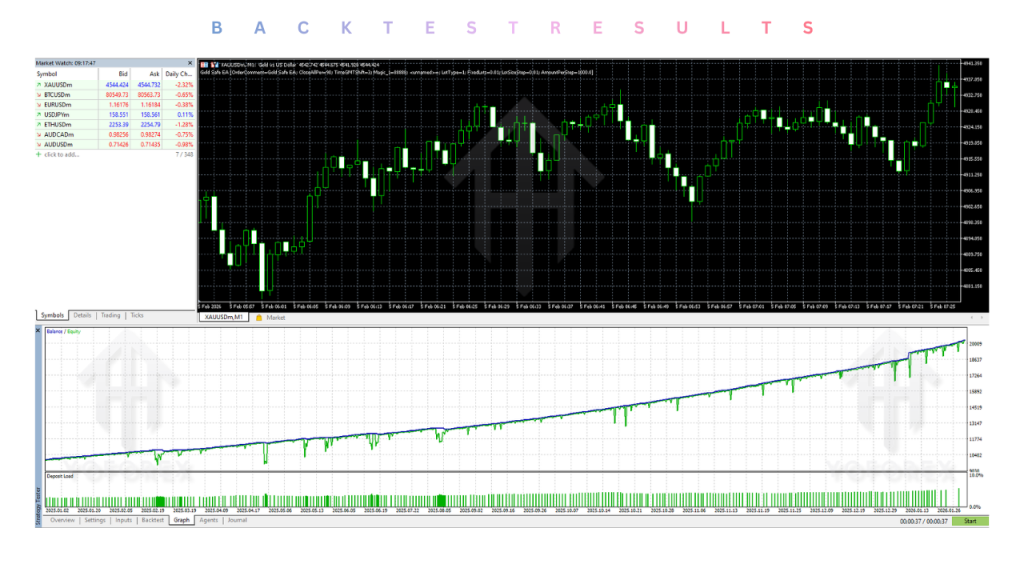The height and width of the screenshot is (576, 1024).
Task: Switch to the Trading tab
Action: 110,315
